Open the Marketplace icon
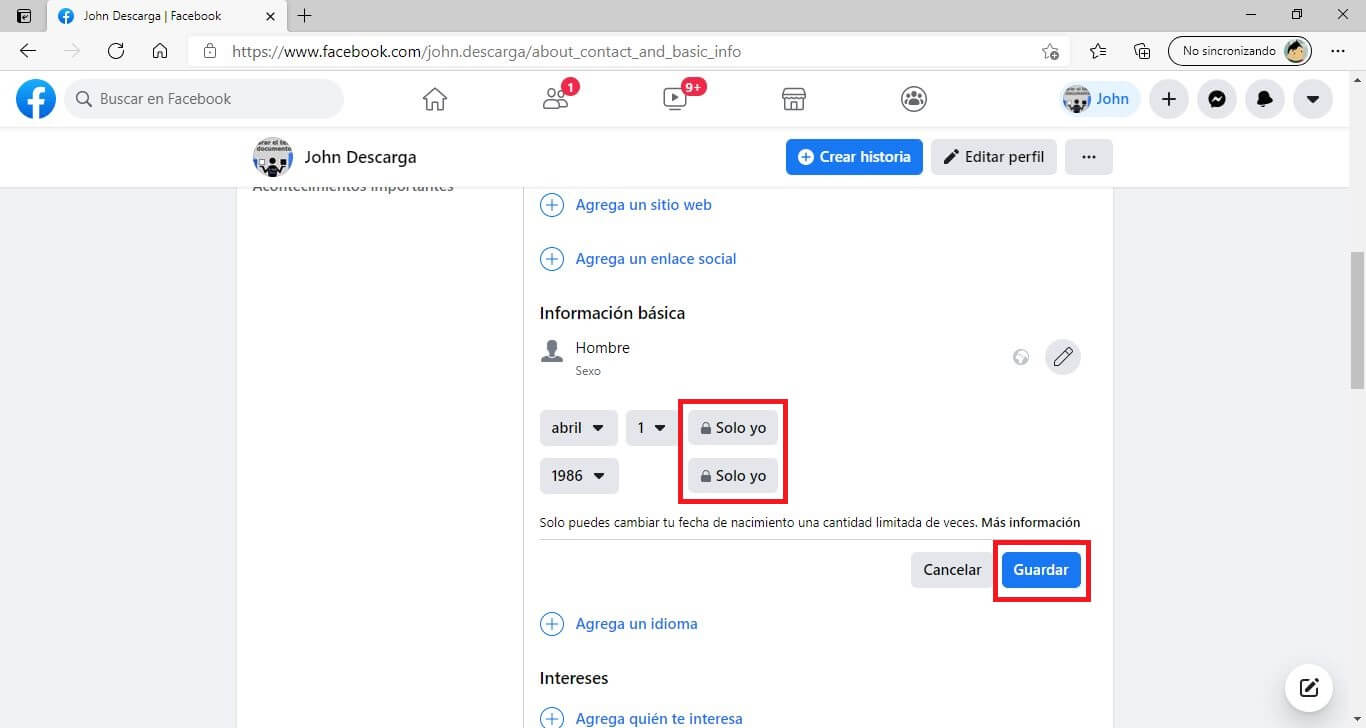Viewport: 1366px width, 728px height. click(794, 99)
